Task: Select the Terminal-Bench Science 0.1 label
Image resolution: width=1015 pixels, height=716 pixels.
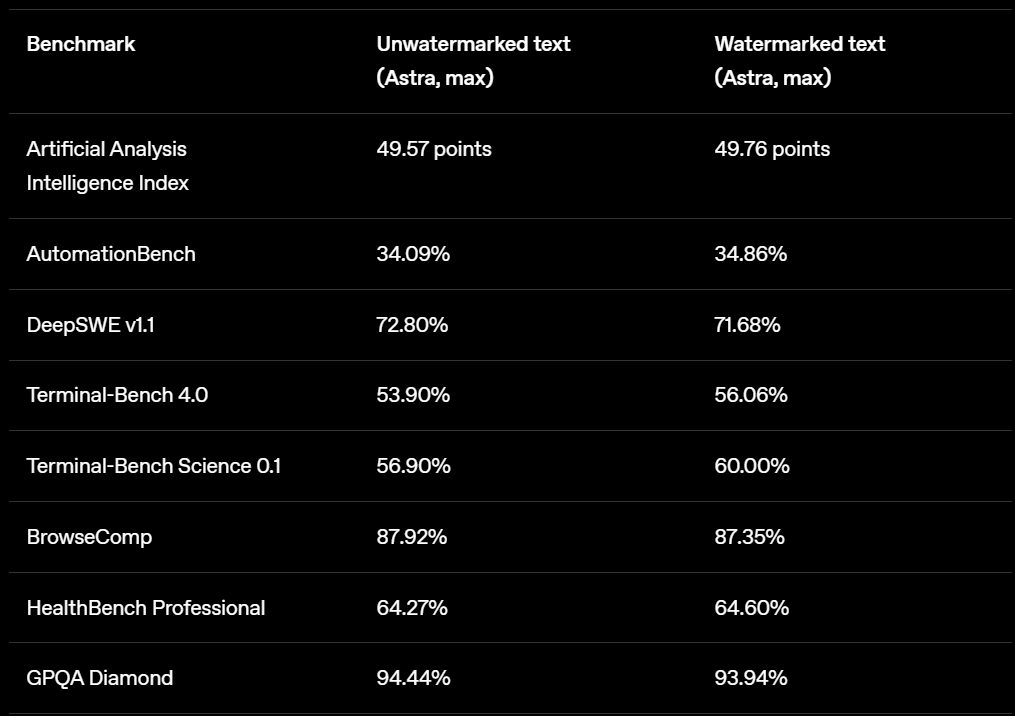Action: click(154, 466)
